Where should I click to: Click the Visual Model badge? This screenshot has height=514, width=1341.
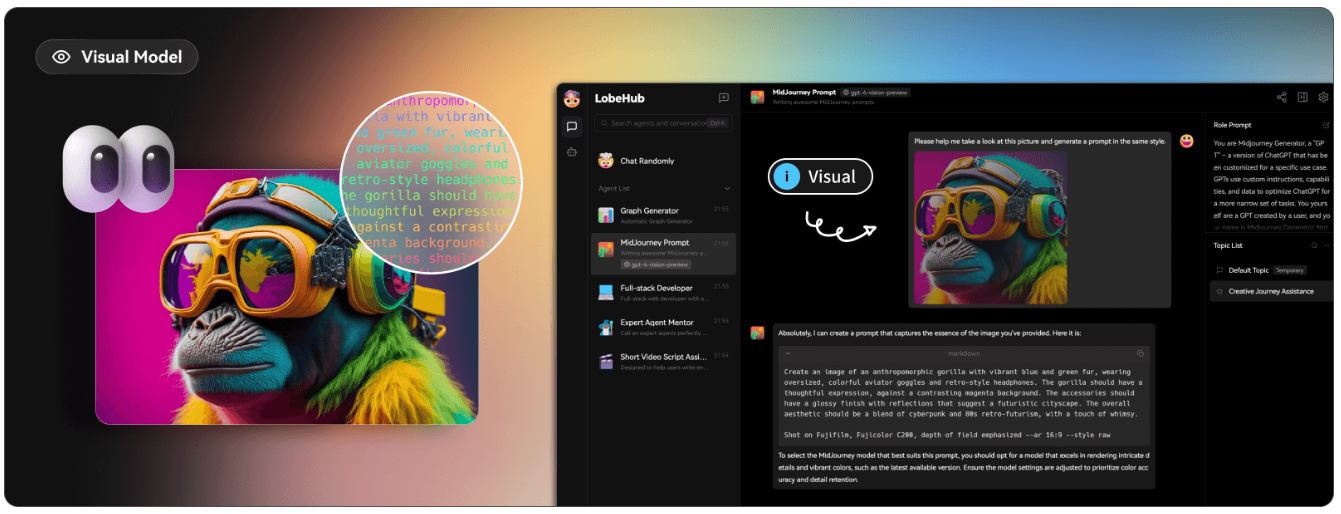click(x=116, y=57)
